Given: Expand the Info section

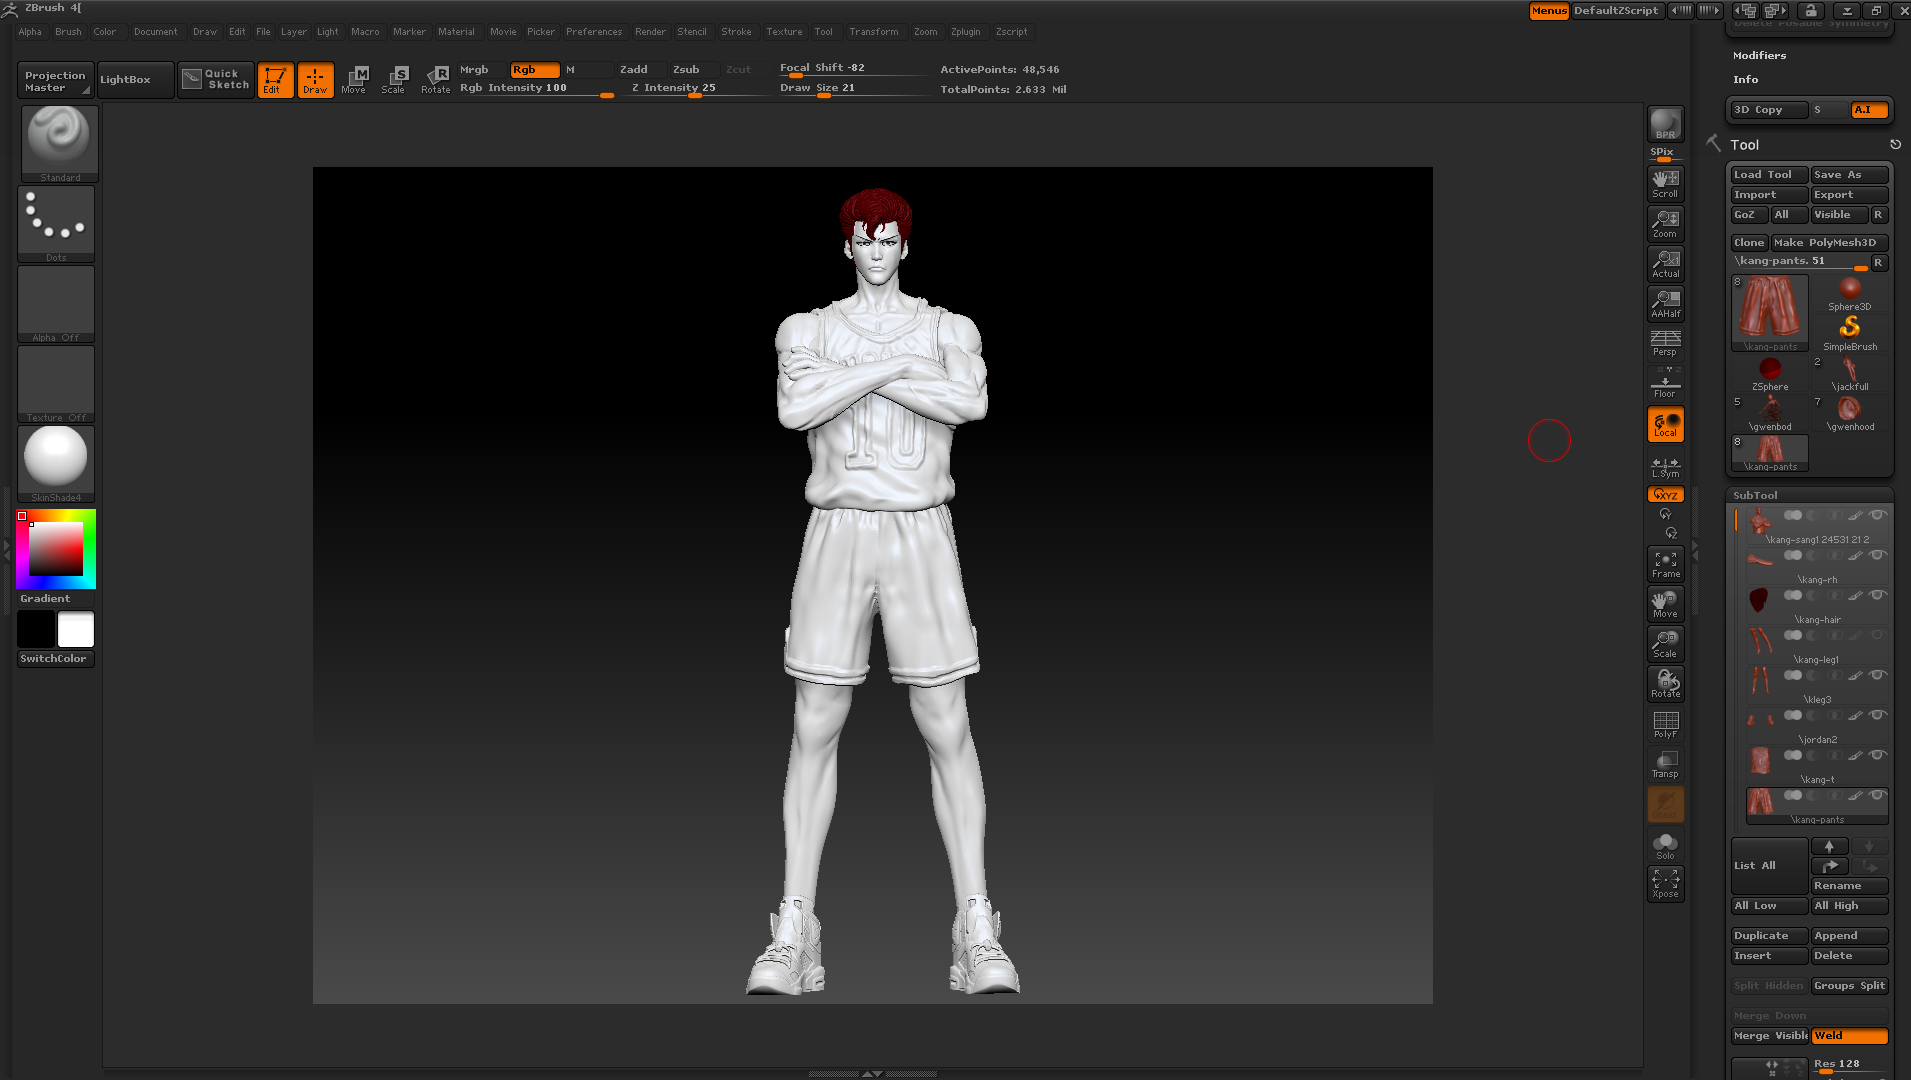Looking at the screenshot, I should [1745, 79].
